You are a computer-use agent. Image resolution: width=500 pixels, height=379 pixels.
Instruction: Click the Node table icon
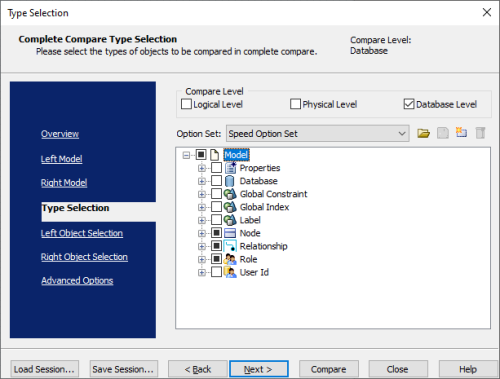tap(230, 233)
